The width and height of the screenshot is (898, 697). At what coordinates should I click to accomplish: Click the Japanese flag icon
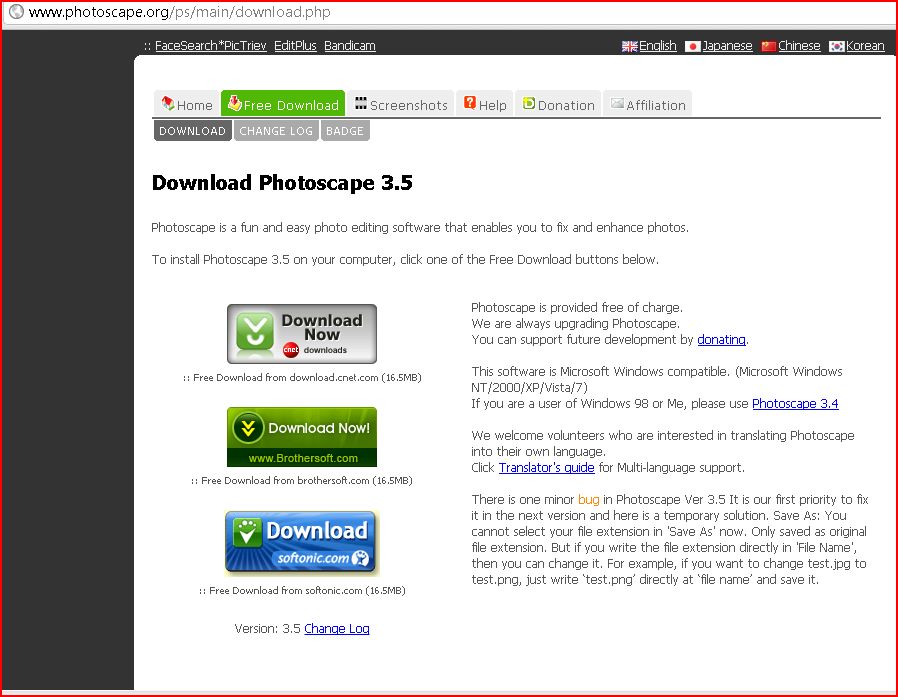(x=692, y=46)
